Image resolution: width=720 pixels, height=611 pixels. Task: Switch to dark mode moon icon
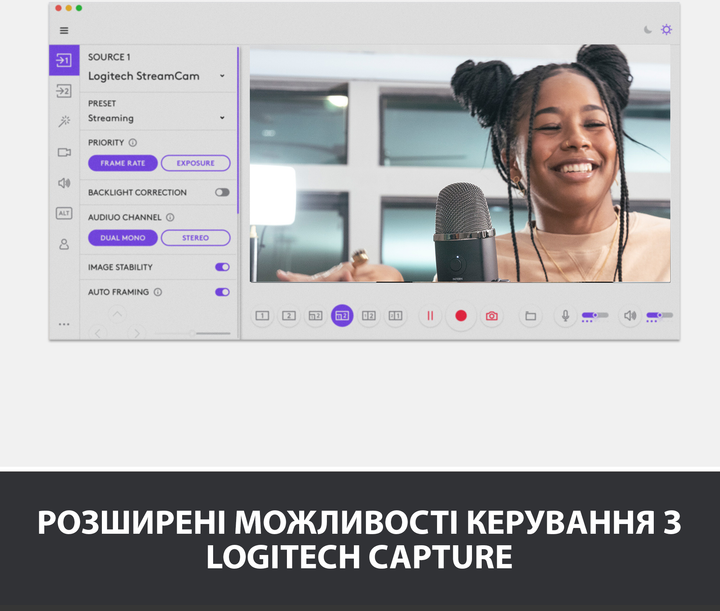click(647, 30)
